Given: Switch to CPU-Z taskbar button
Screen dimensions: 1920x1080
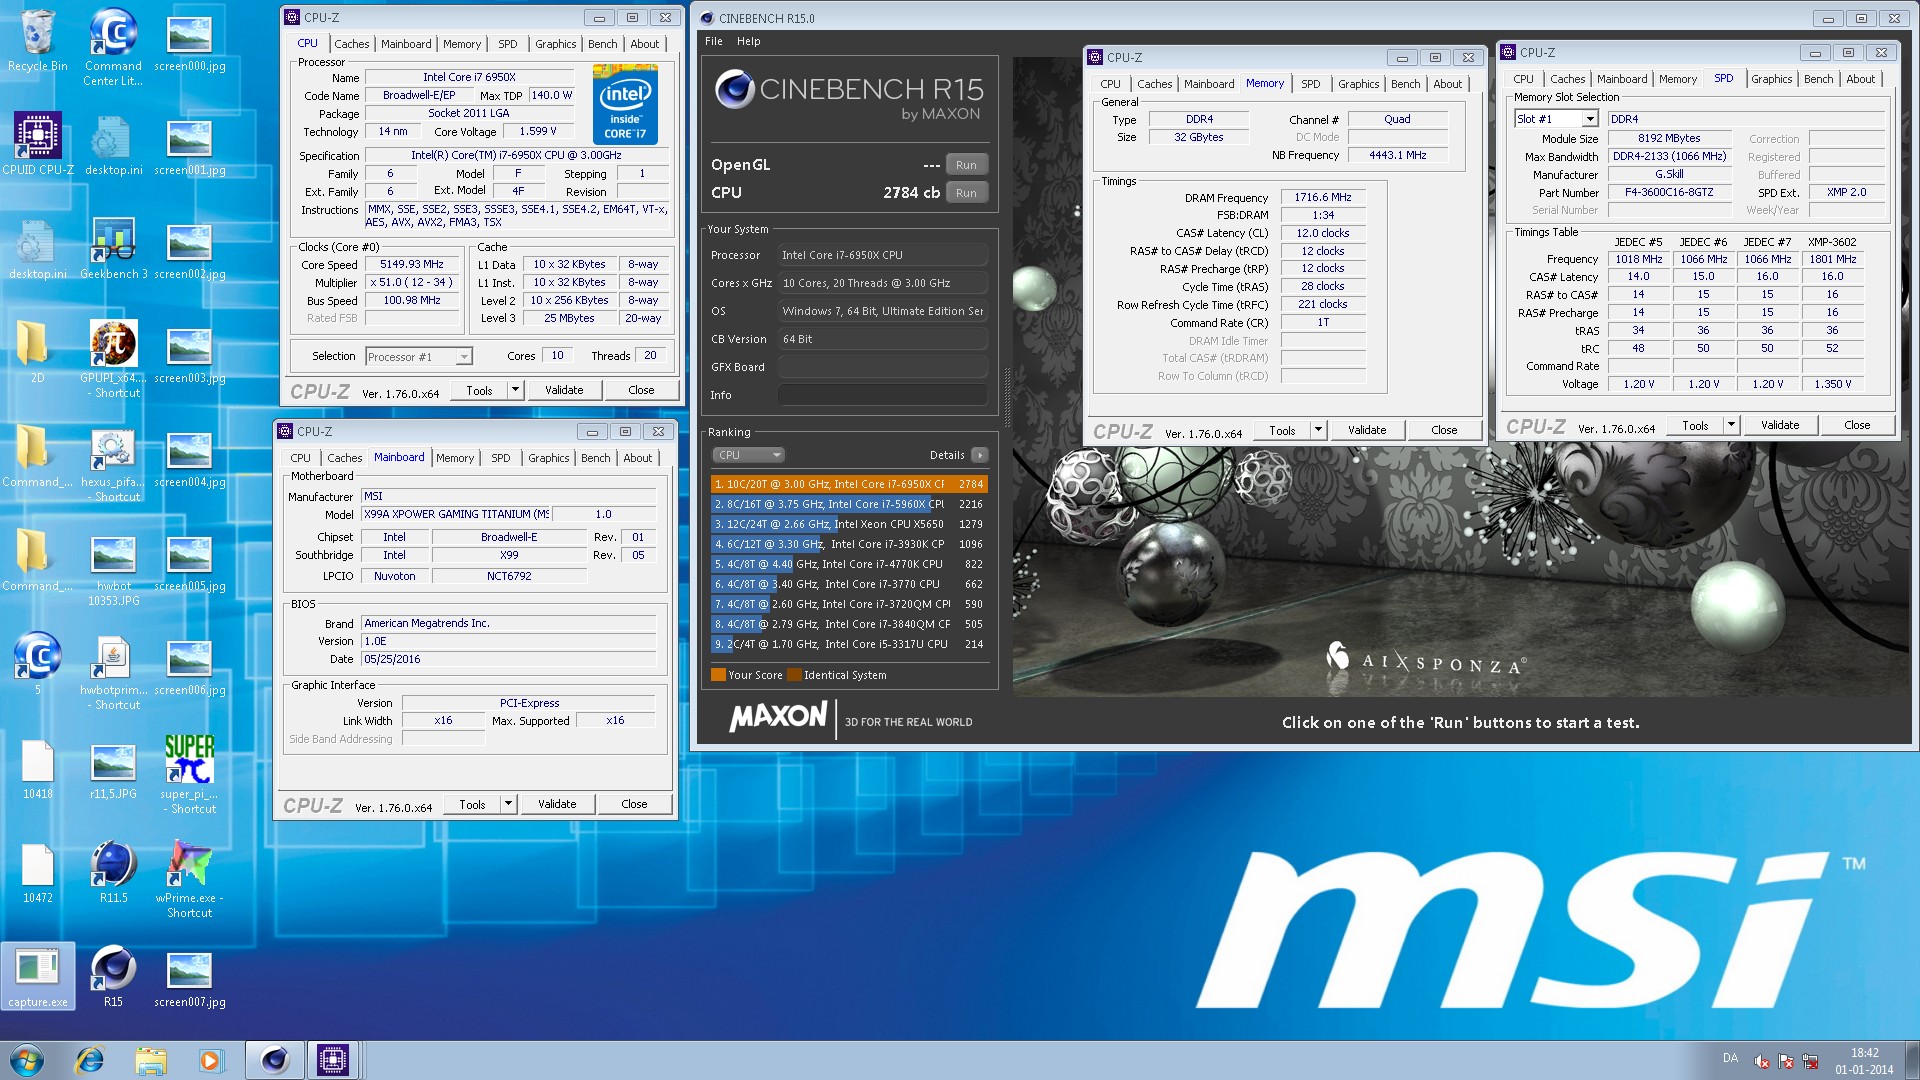Looking at the screenshot, I should [x=333, y=1060].
